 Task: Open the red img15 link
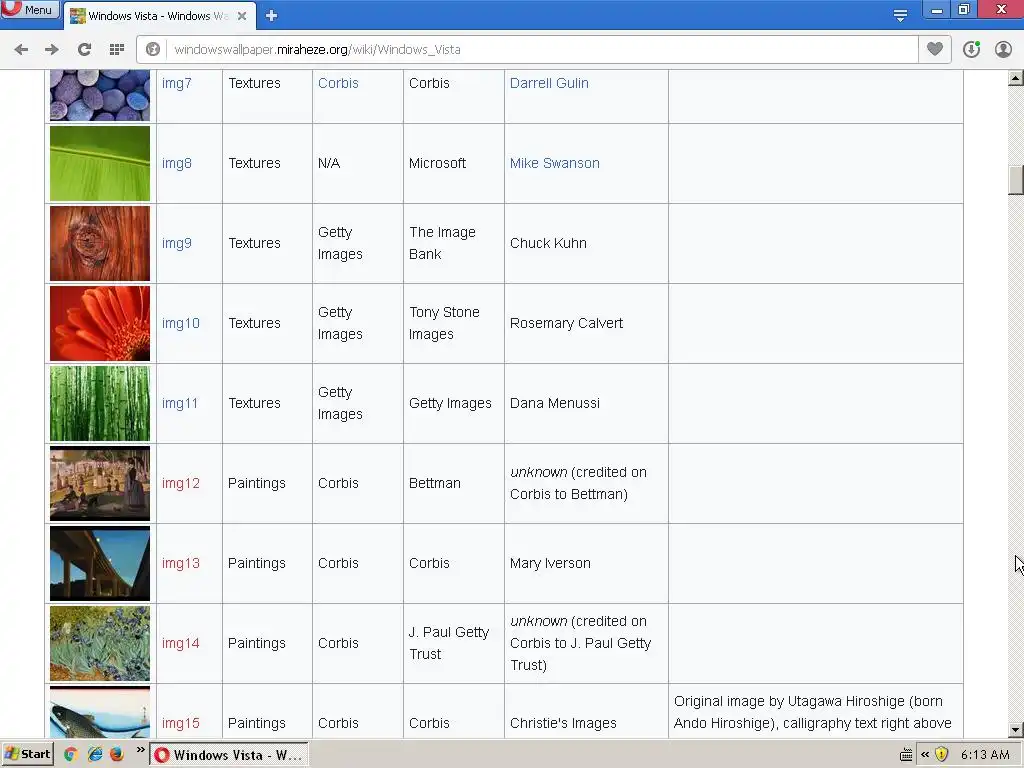[181, 723]
